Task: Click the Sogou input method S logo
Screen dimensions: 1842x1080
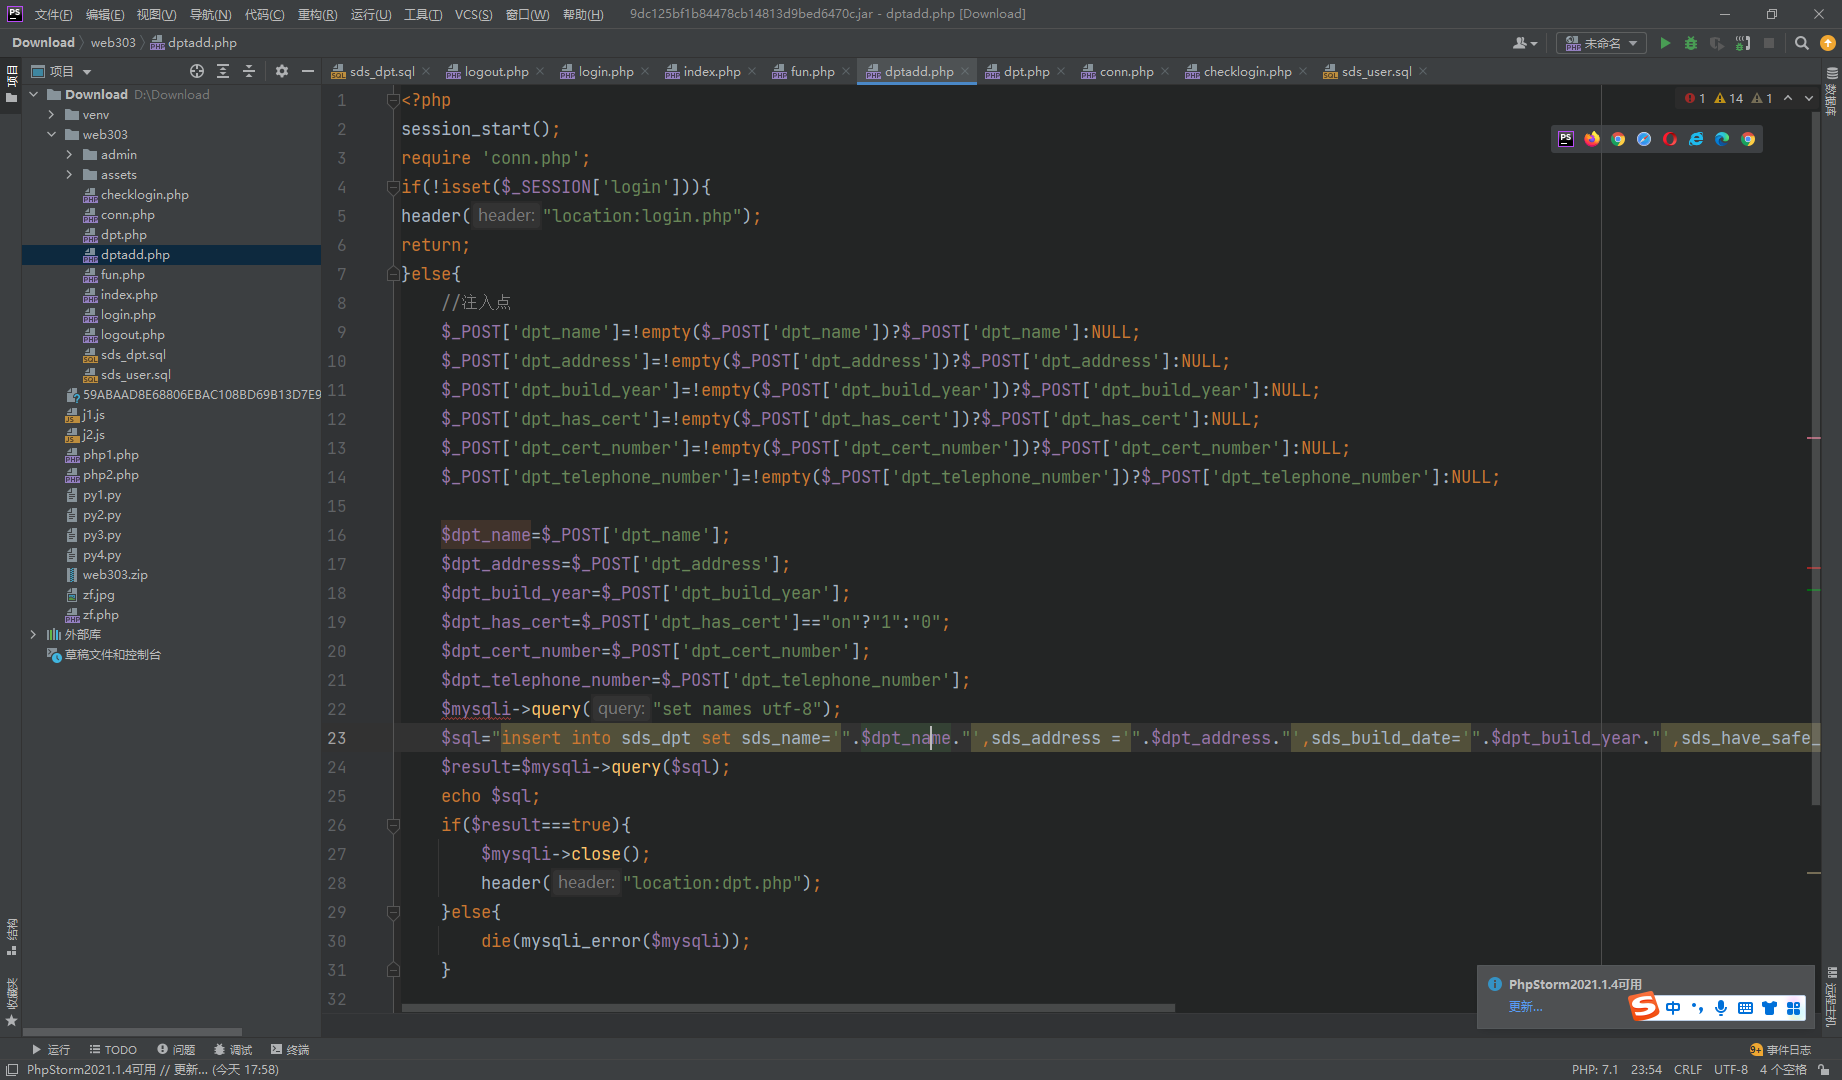Action: pos(1644,1007)
